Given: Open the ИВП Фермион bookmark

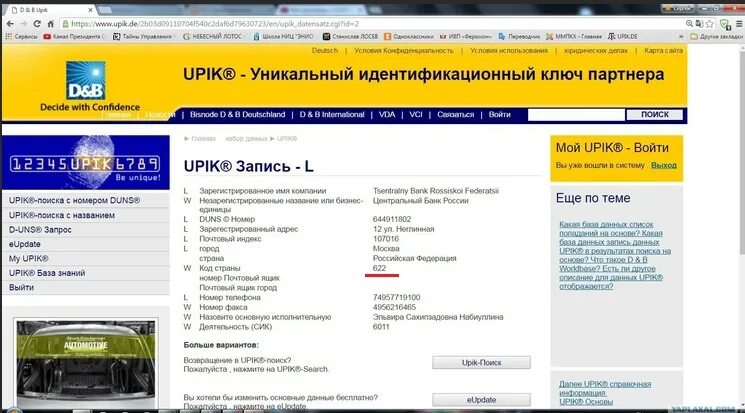Looking at the screenshot, I should pos(465,37).
